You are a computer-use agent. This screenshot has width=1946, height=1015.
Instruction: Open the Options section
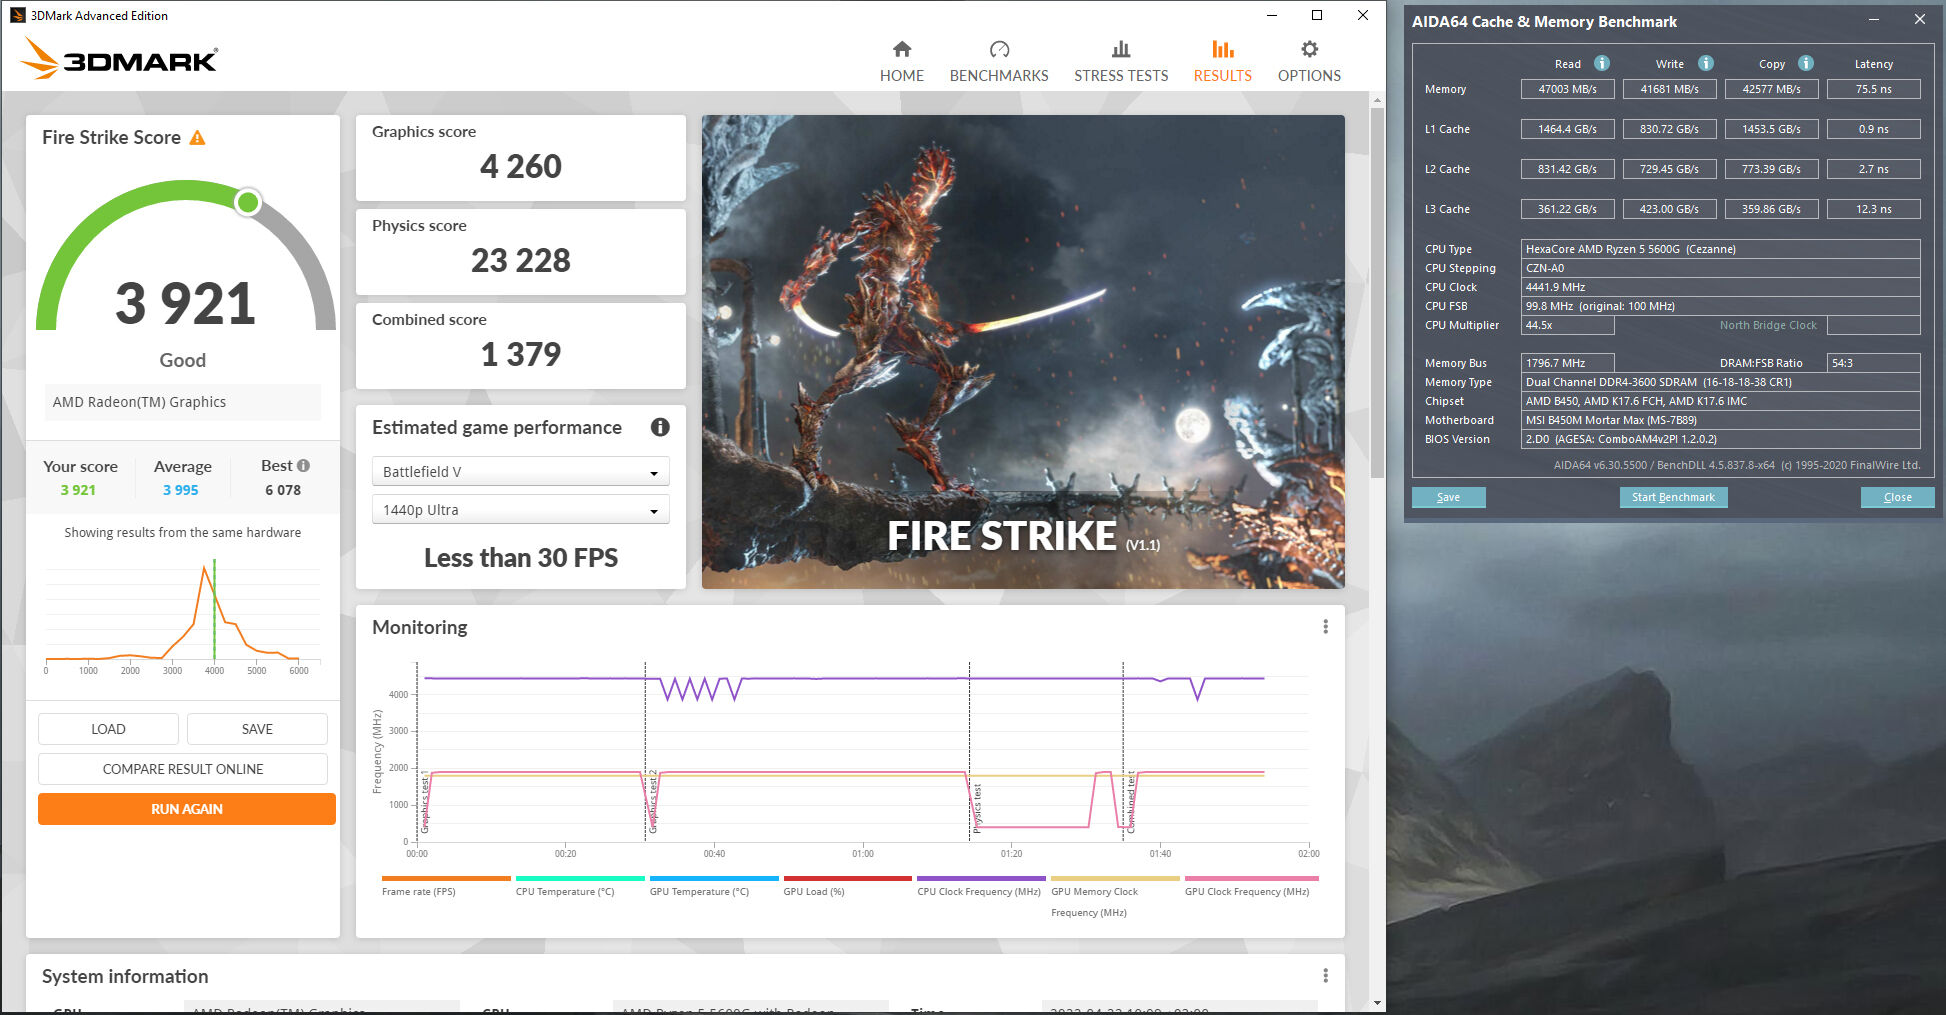1309,62
